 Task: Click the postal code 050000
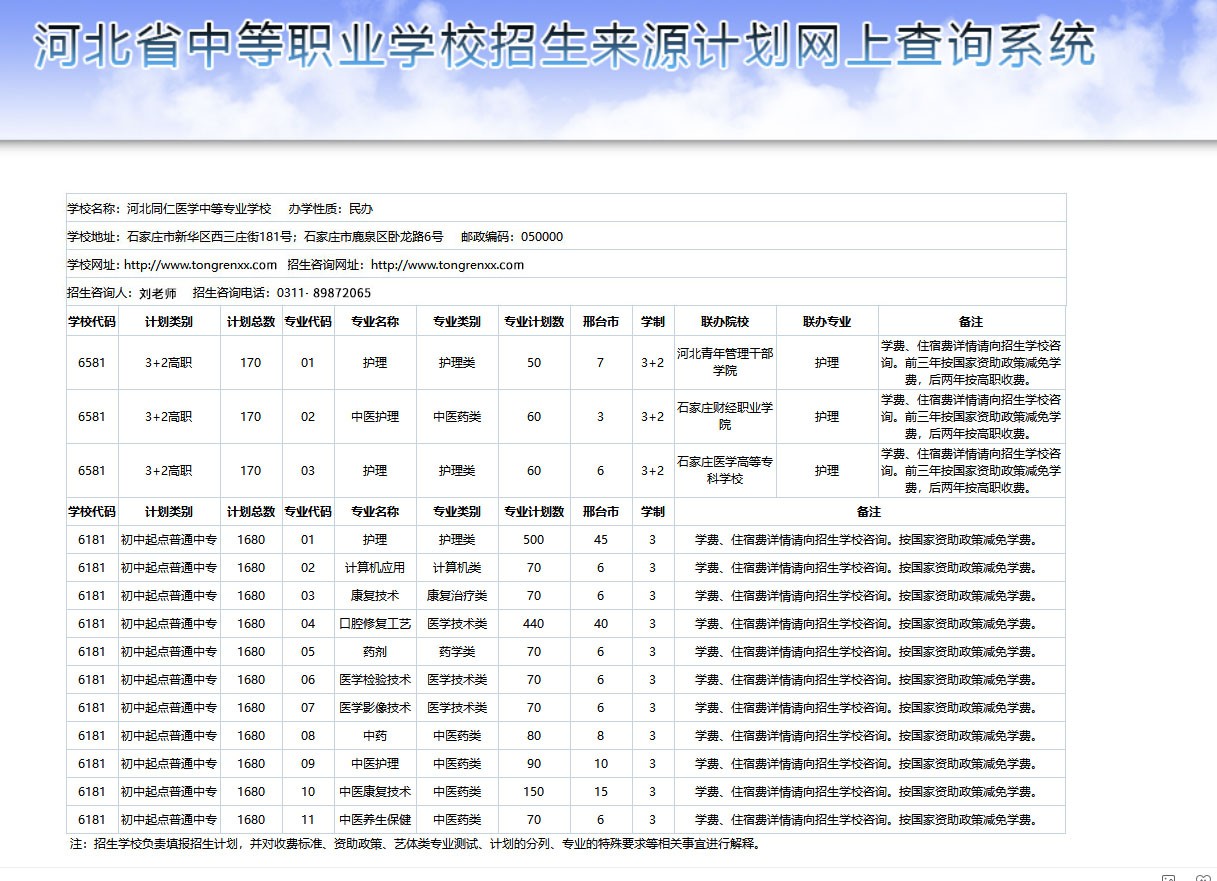pyautogui.click(x=542, y=237)
